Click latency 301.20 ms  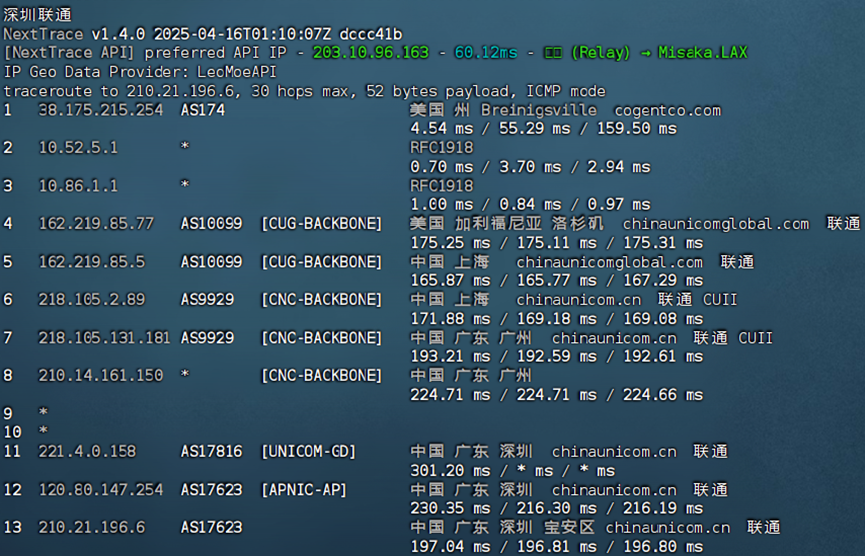coord(450,471)
